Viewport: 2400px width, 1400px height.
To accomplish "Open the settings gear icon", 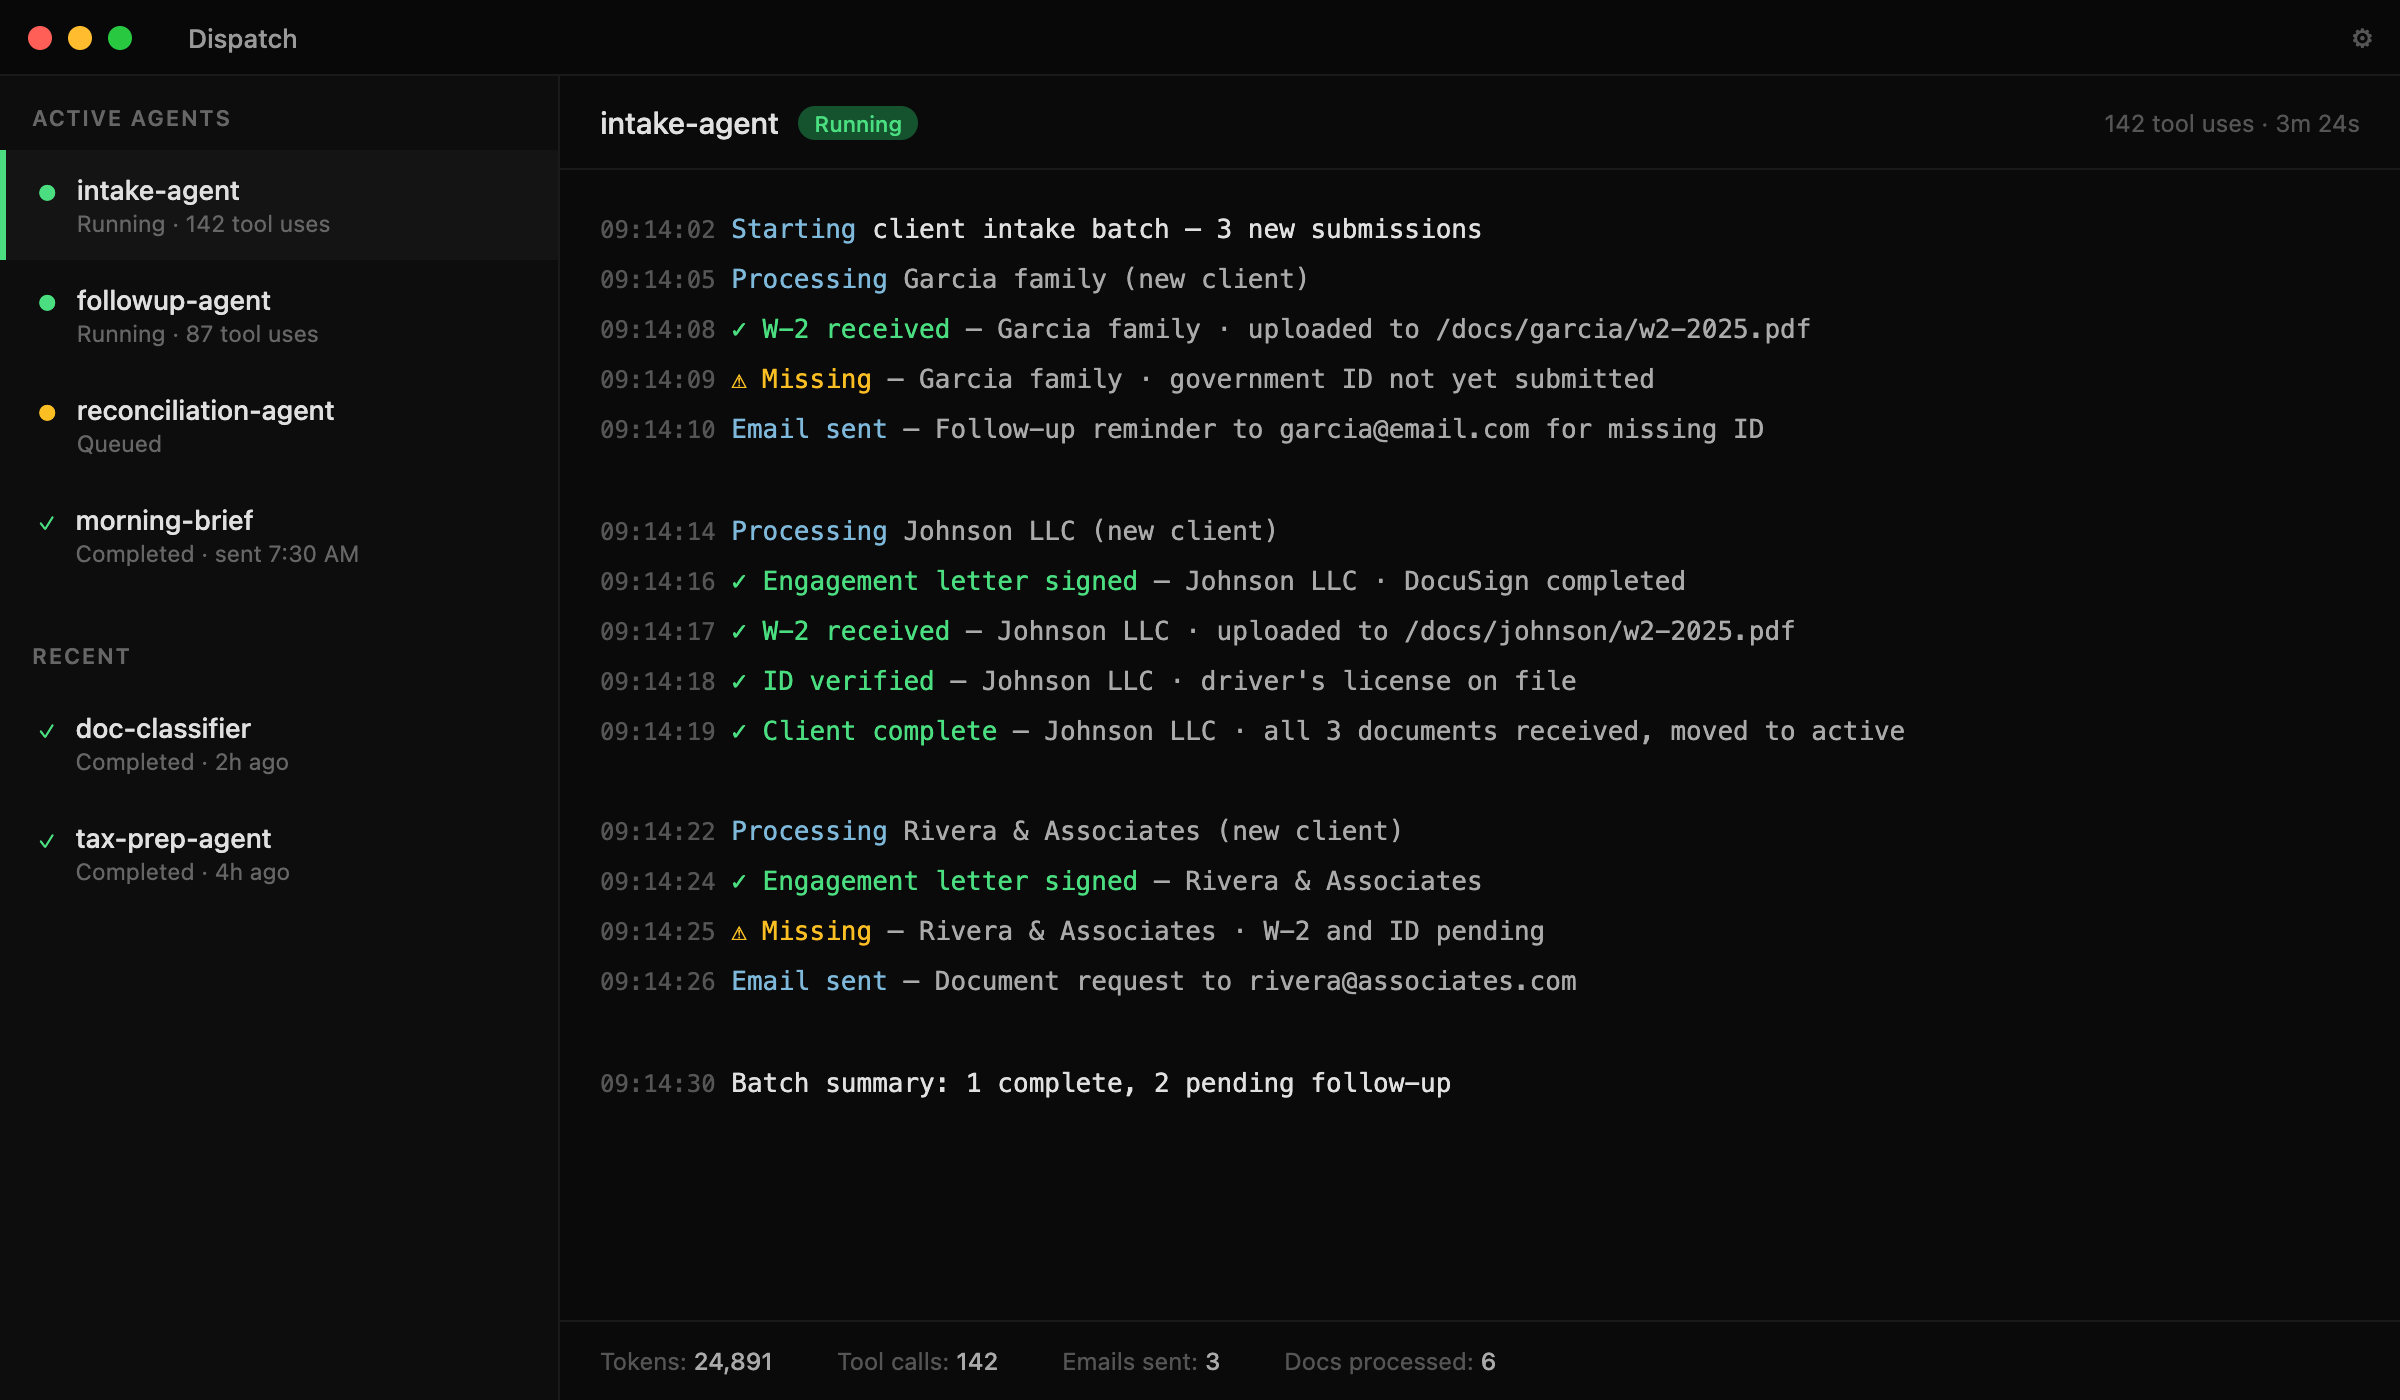I will pos(2362,38).
